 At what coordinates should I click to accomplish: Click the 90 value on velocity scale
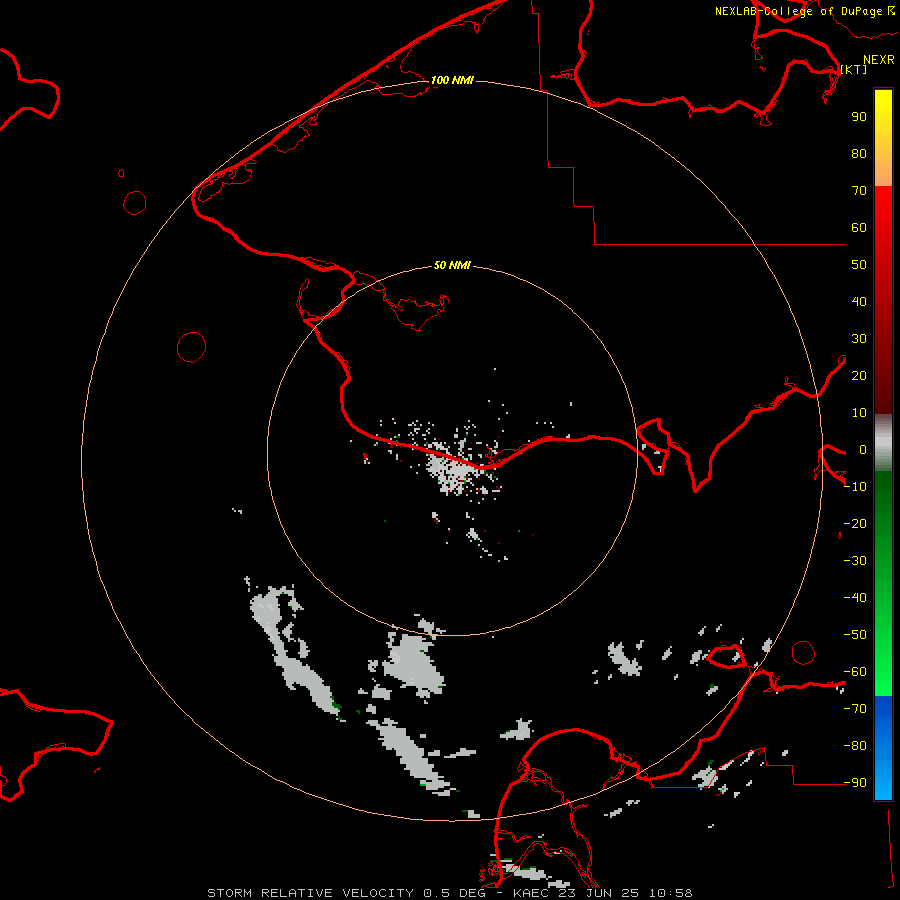(859, 117)
